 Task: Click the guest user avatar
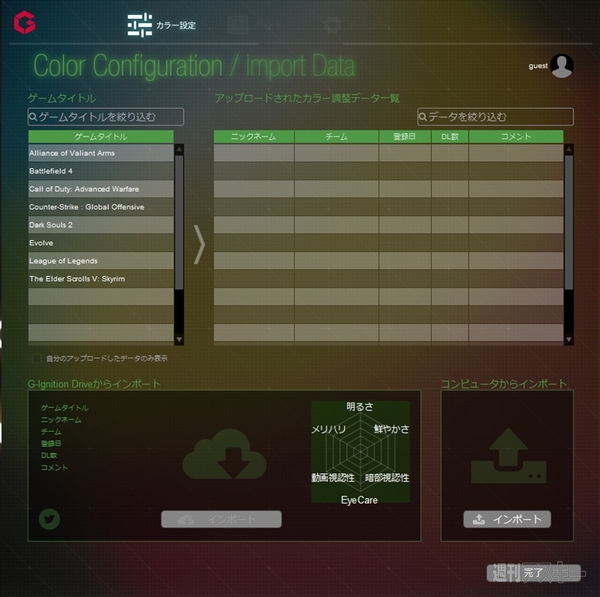561,66
